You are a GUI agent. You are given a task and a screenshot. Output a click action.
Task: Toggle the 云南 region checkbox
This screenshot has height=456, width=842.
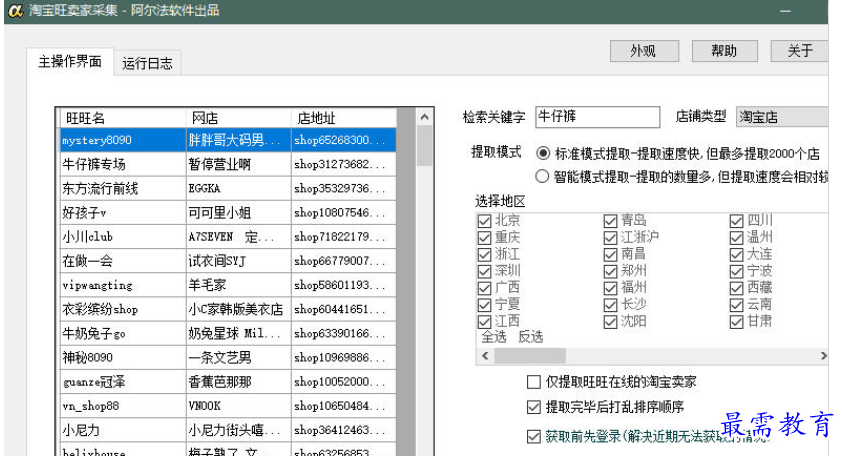click(x=736, y=305)
